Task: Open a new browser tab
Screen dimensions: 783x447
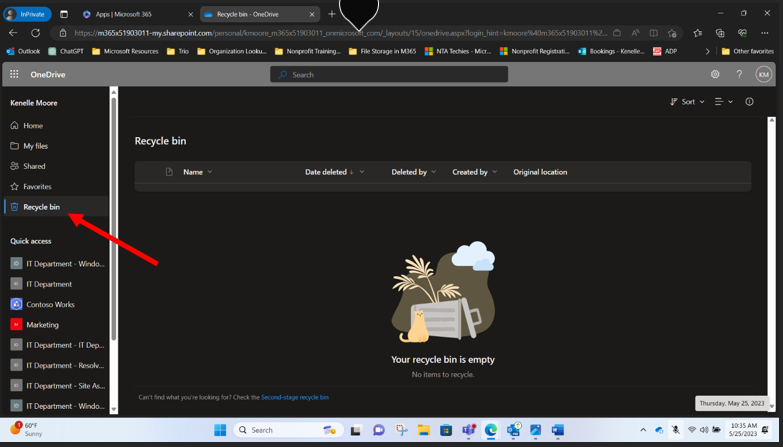Action: 332,14
